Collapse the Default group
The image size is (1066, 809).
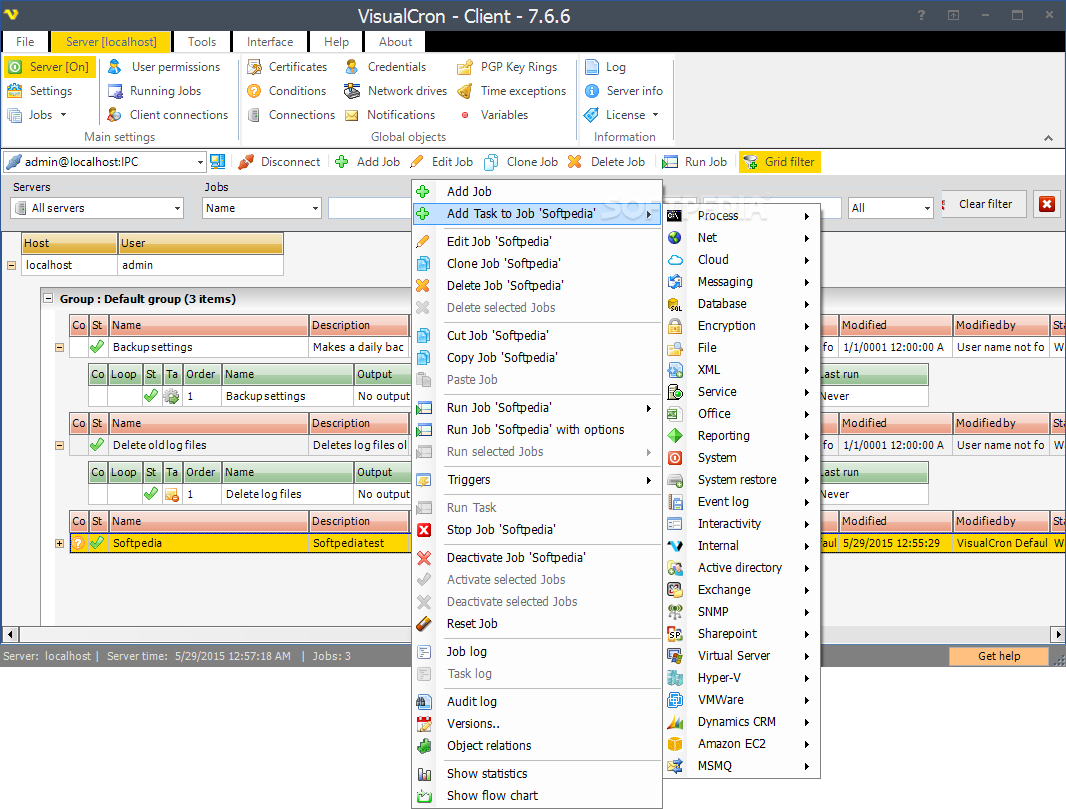point(48,298)
